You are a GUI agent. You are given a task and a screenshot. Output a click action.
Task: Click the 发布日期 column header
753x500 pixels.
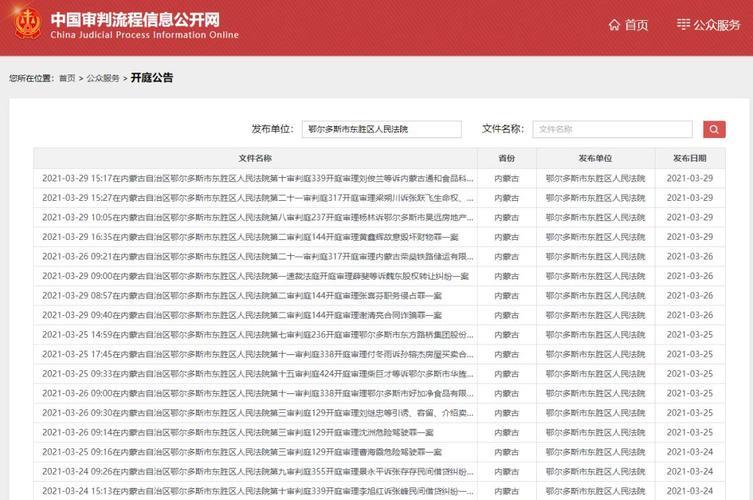(x=690, y=158)
